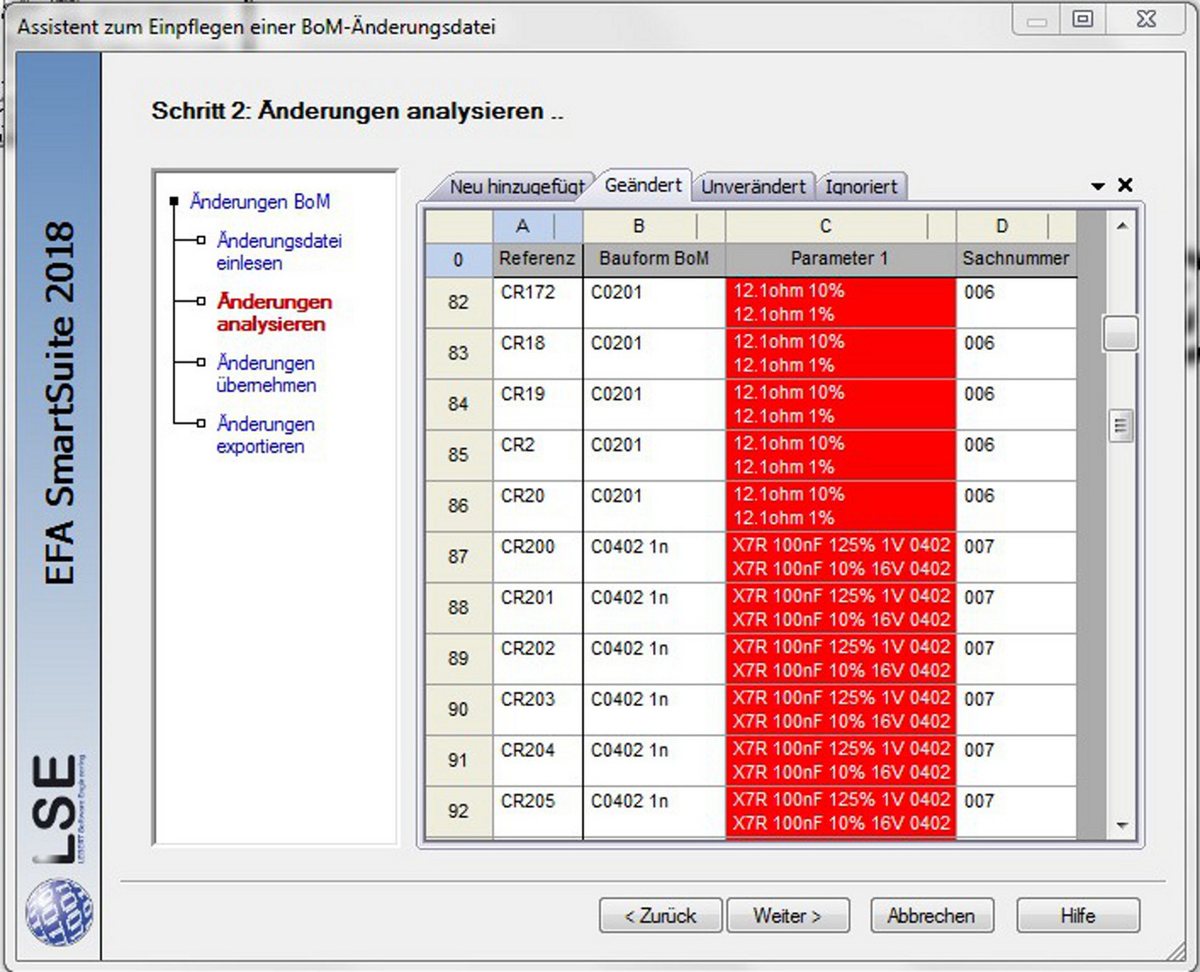
Task: Click the Bauform BoM column title
Action: [654, 259]
